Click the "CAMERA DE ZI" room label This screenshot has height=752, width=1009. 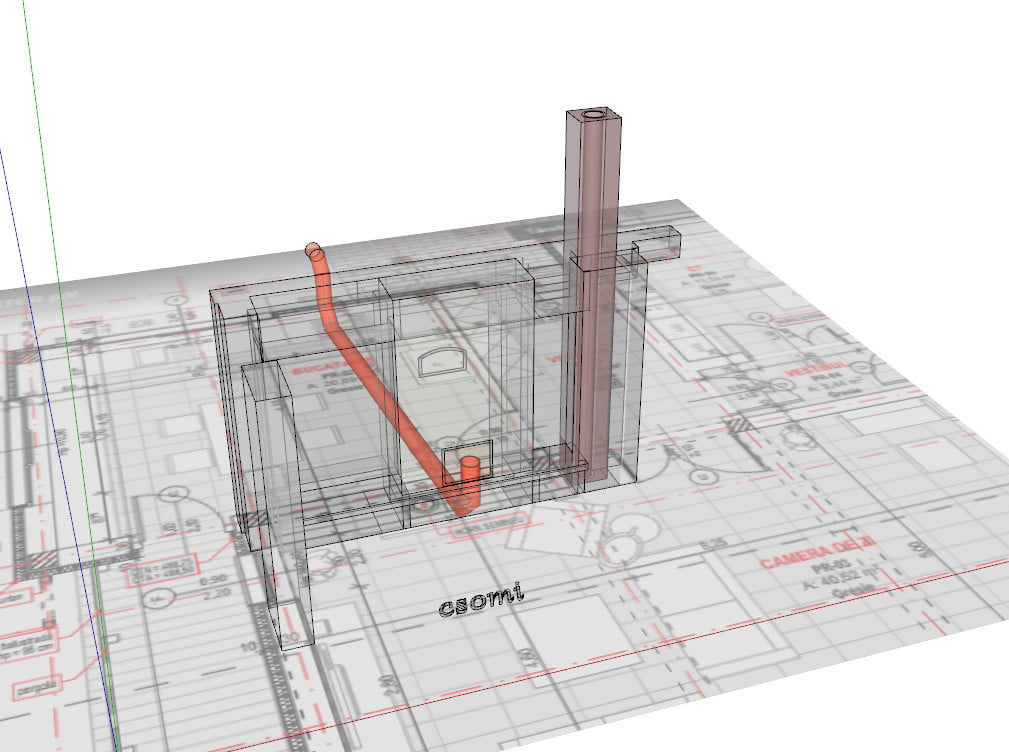(x=817, y=554)
